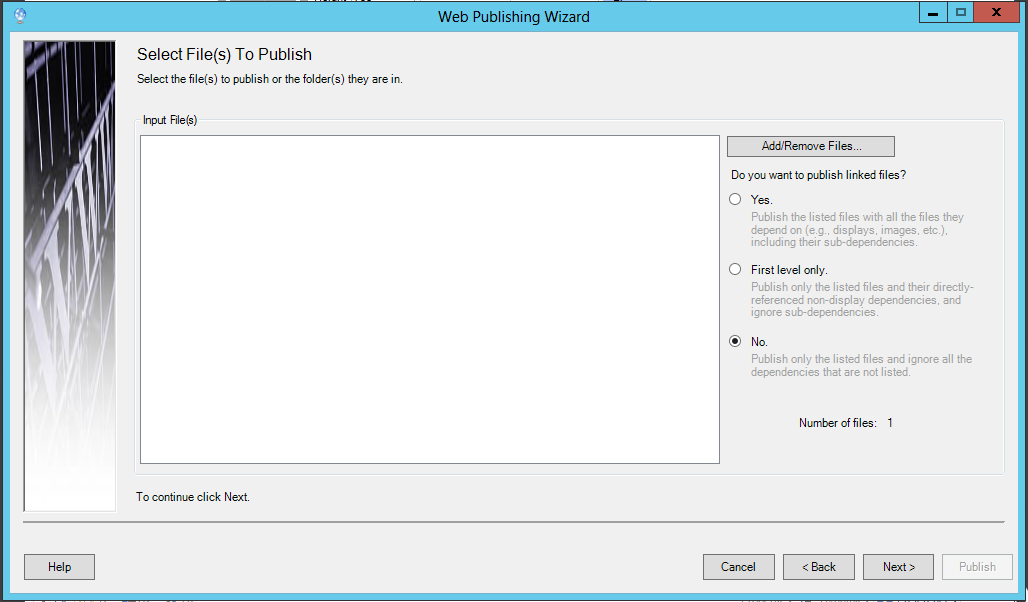Screen dimensions: 1028x602
Task: Go back with the < Back button
Action: point(818,567)
